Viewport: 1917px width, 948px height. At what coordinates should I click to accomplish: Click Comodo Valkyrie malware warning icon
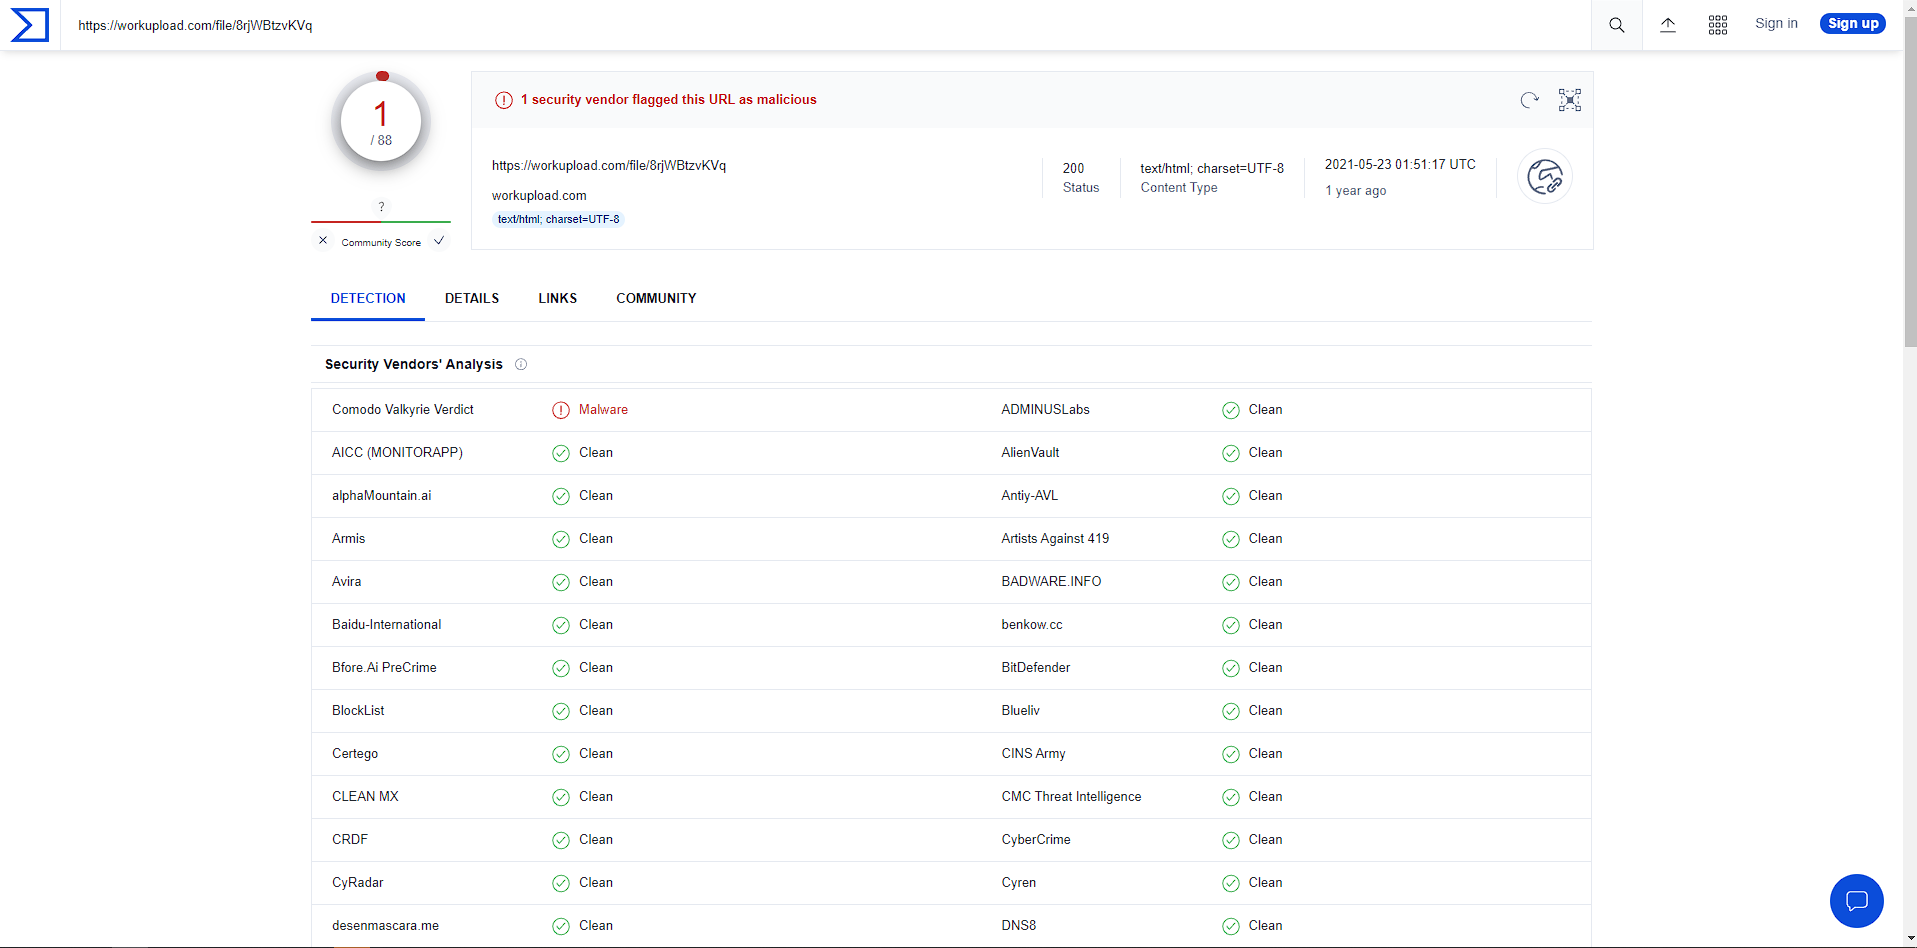(x=561, y=410)
